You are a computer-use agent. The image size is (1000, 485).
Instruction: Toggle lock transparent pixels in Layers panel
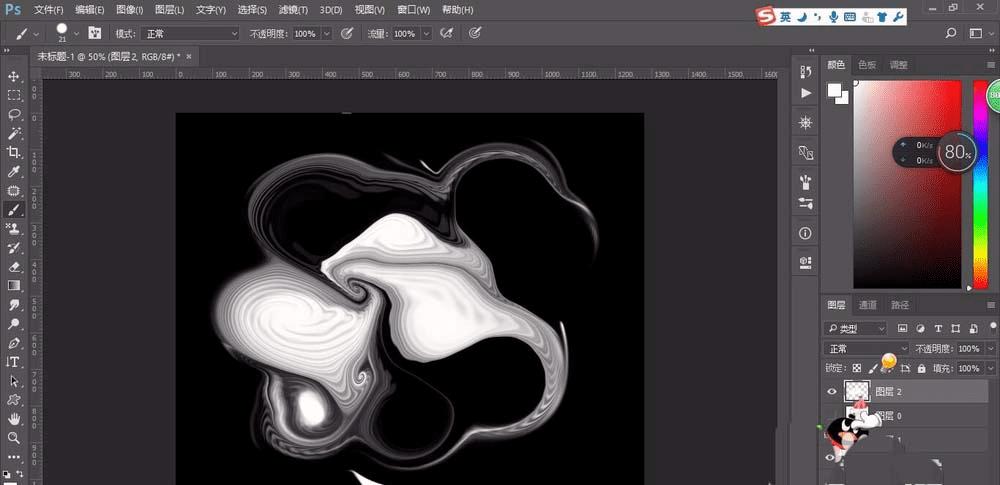[855, 369]
